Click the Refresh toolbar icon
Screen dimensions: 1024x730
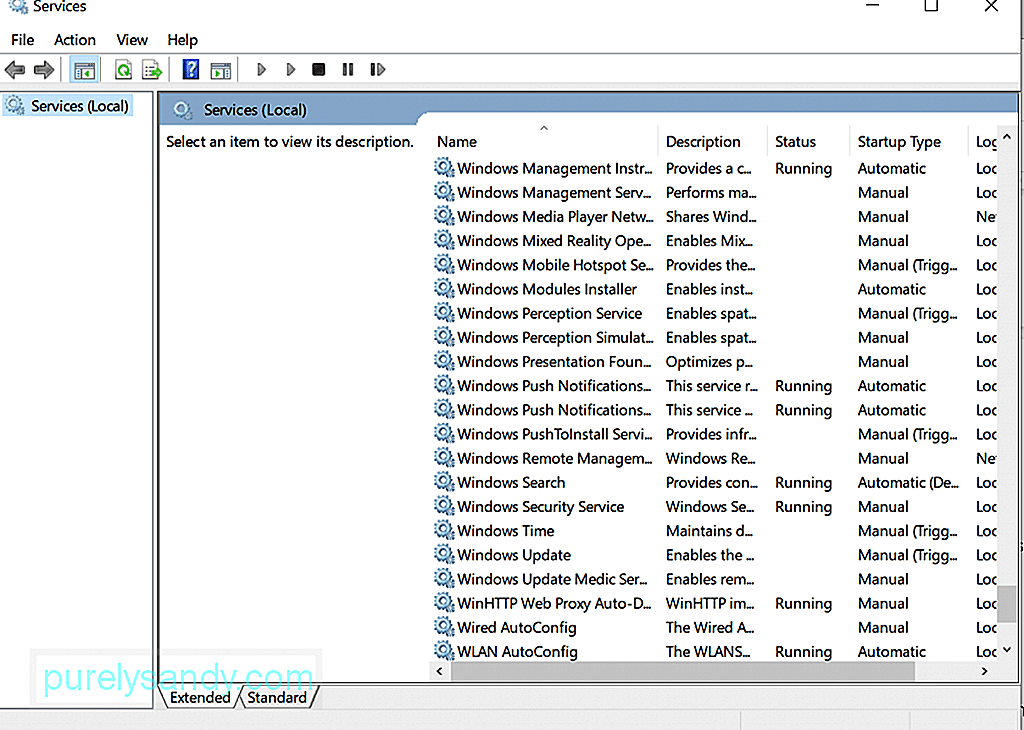click(123, 70)
